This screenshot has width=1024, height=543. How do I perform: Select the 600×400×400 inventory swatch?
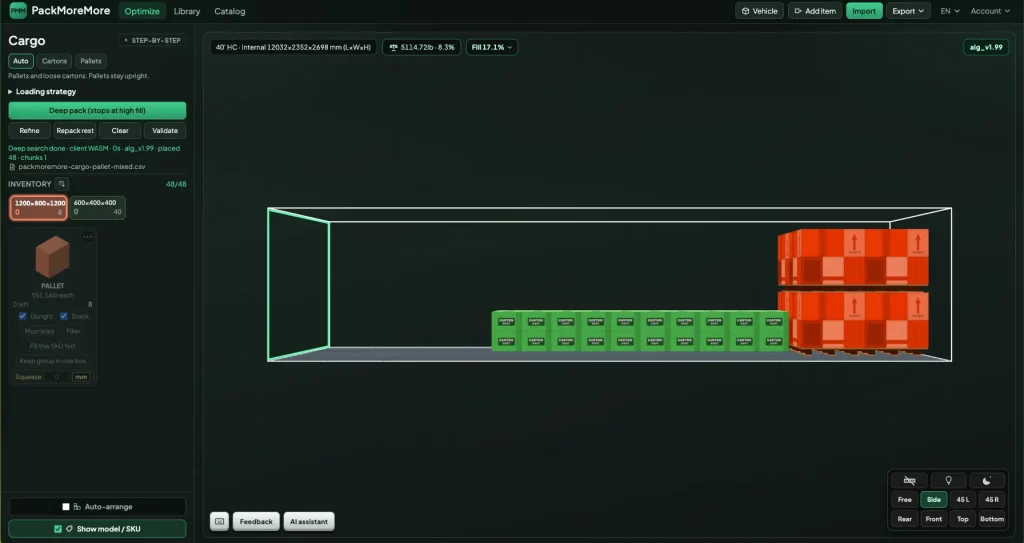tap(97, 207)
